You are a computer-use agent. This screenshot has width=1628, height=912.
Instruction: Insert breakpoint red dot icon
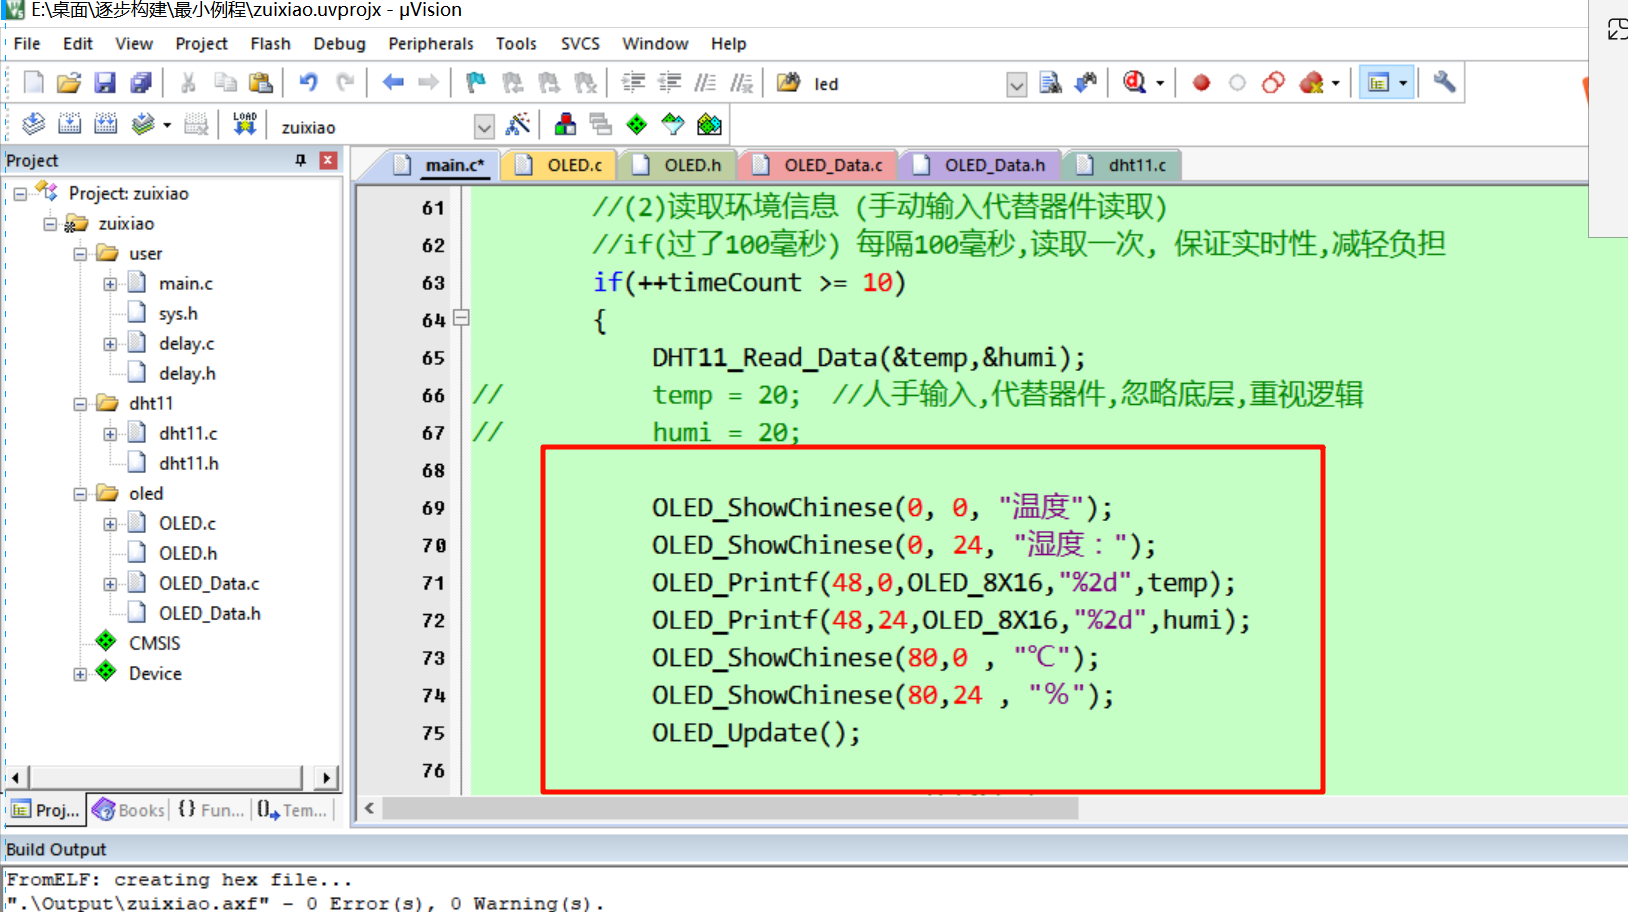[x=1201, y=83]
